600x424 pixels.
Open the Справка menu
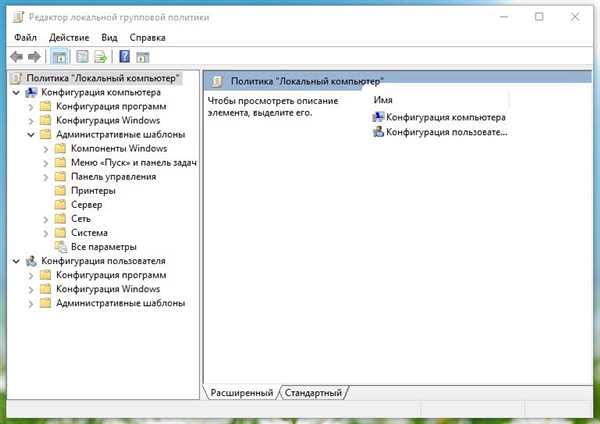click(x=147, y=38)
